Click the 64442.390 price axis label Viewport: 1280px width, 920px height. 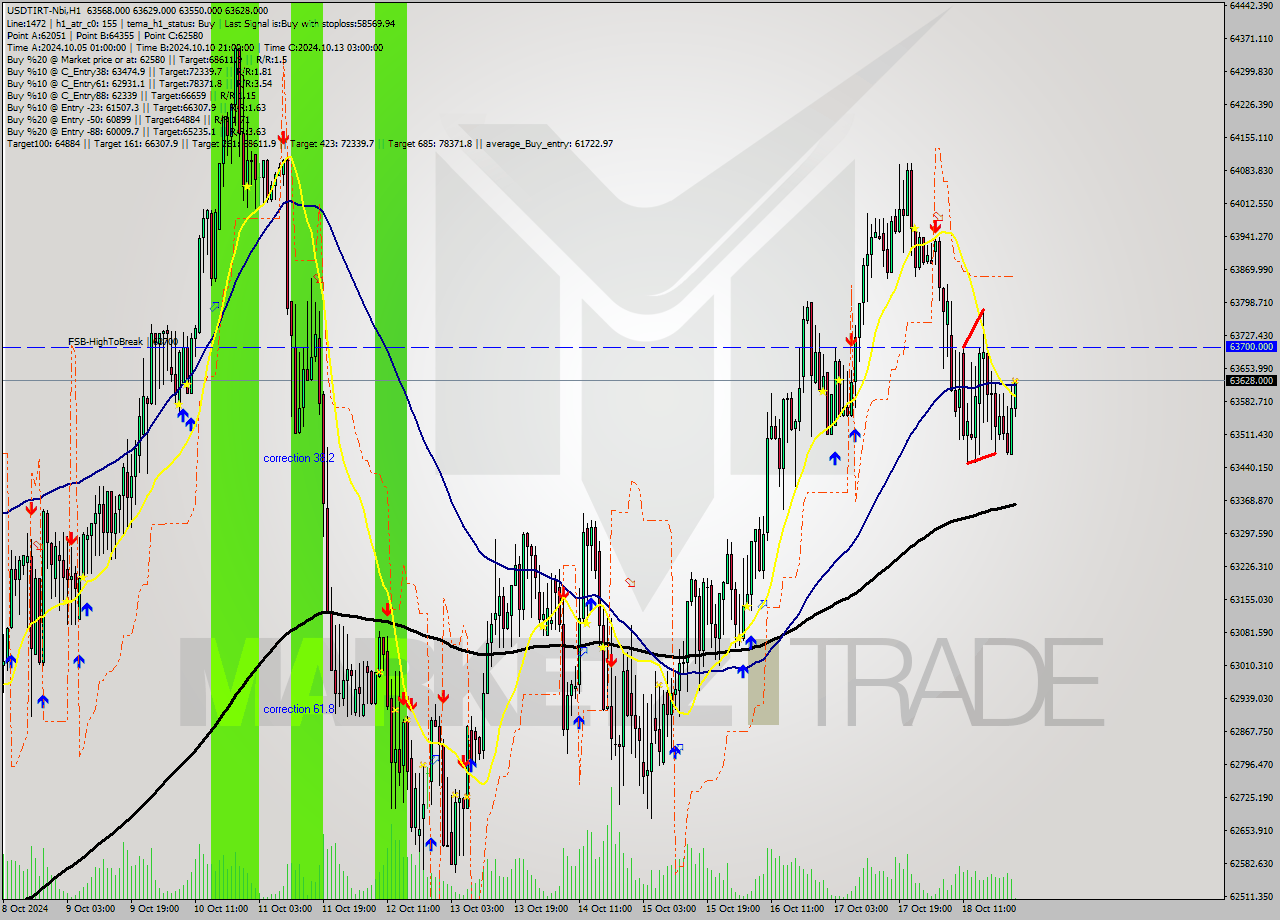(1251, 5)
